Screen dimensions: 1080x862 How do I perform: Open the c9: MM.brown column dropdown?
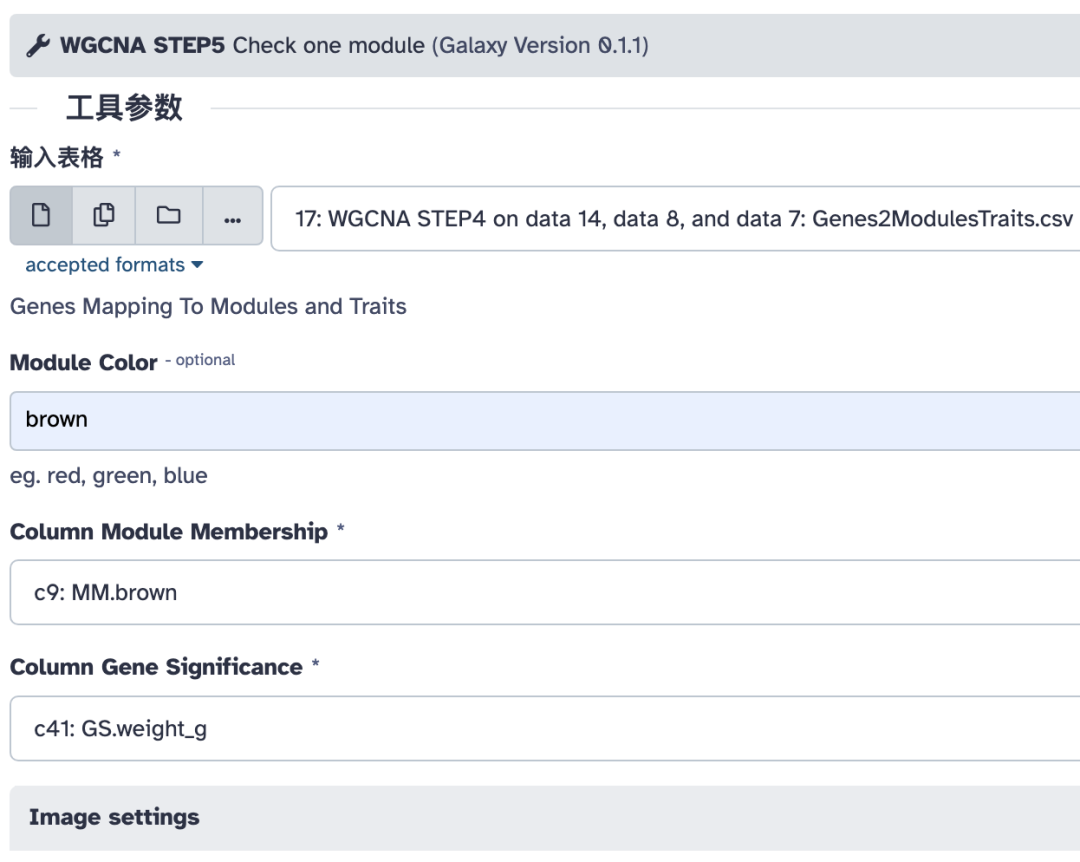pos(540,592)
